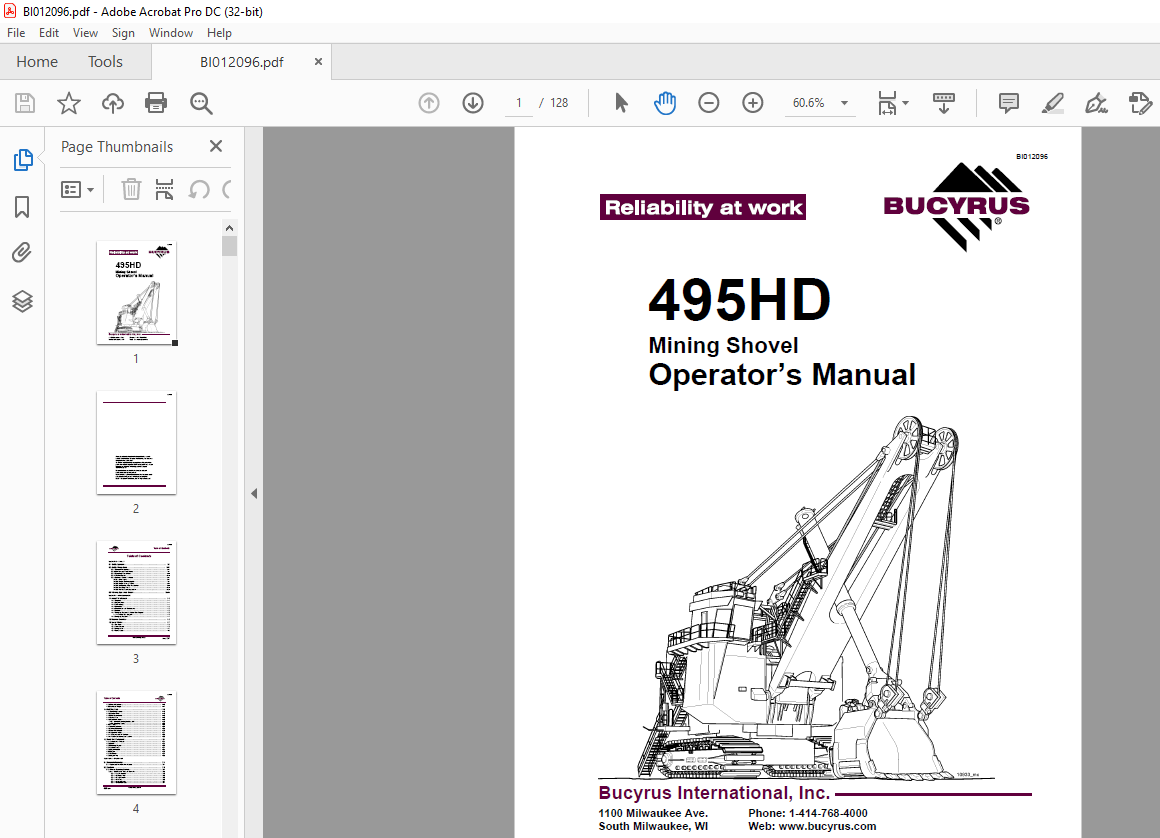Click the thumbnail panel scrollbar handle
This screenshot has height=838, width=1160.
229,246
